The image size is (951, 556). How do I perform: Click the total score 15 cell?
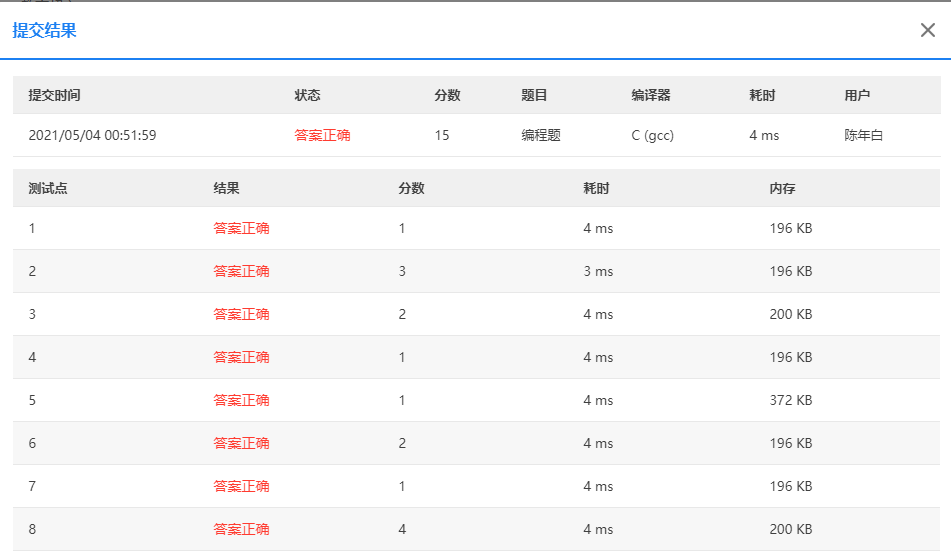tap(442, 135)
